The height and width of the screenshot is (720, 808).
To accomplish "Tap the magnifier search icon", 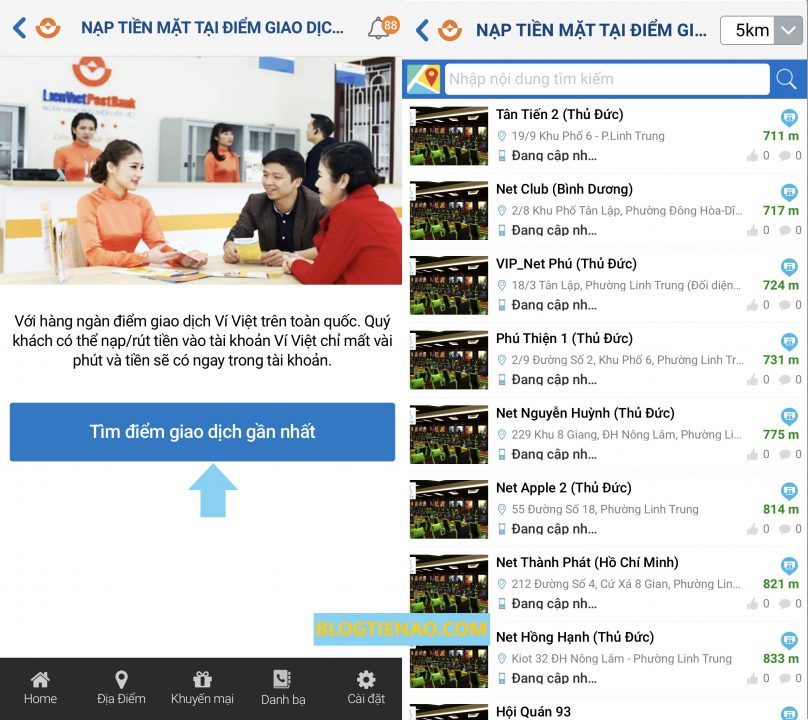I will (786, 79).
